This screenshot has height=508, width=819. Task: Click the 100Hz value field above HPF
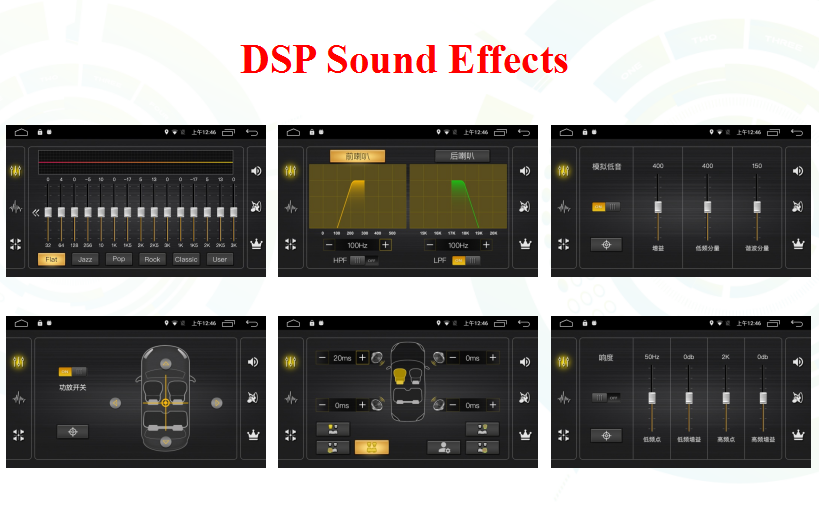point(357,245)
